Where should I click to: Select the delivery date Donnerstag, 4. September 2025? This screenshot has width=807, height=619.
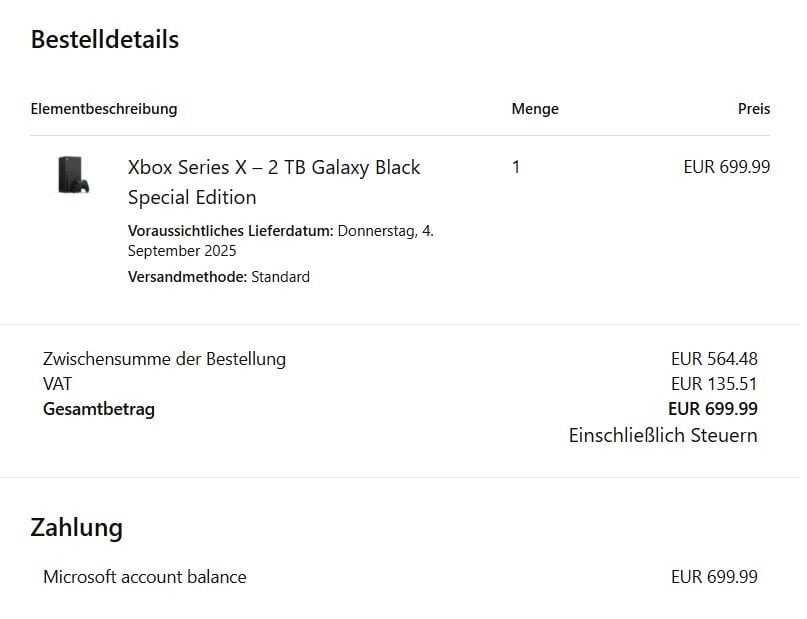[x=281, y=241]
